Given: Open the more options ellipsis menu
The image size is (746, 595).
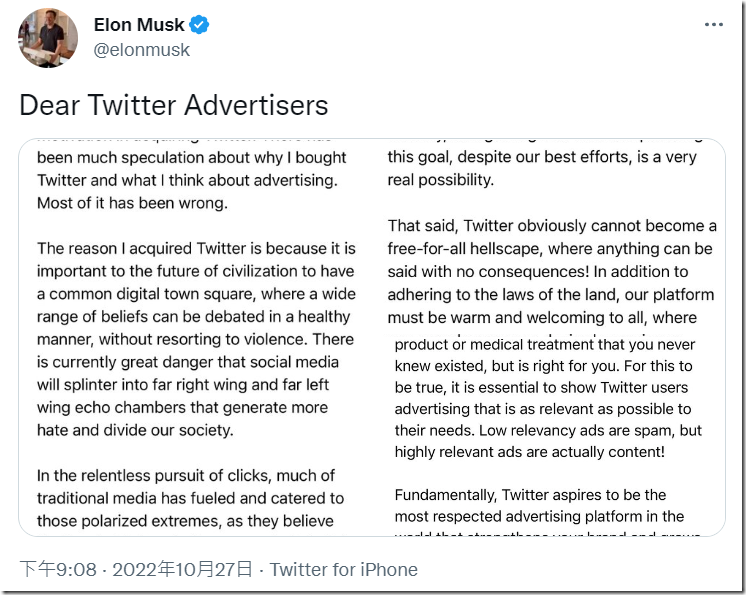Looking at the screenshot, I should (713, 25).
